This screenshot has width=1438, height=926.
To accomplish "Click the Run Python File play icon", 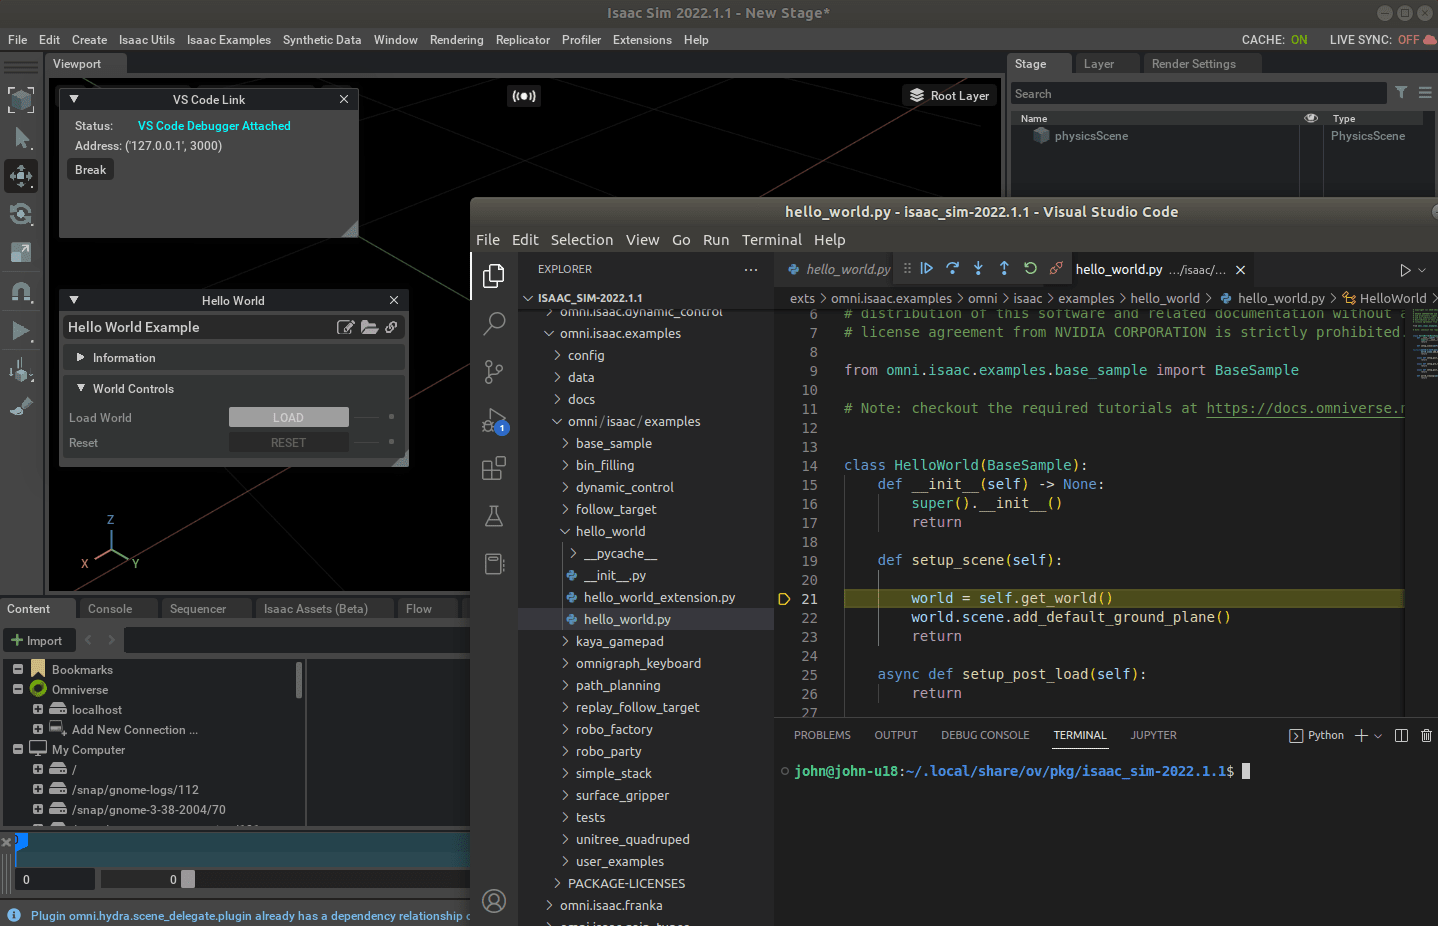I will [1405, 270].
